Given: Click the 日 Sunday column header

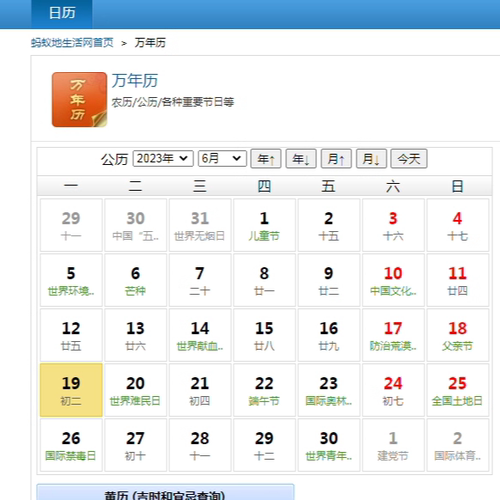Looking at the screenshot, I should pyautogui.click(x=457, y=186).
